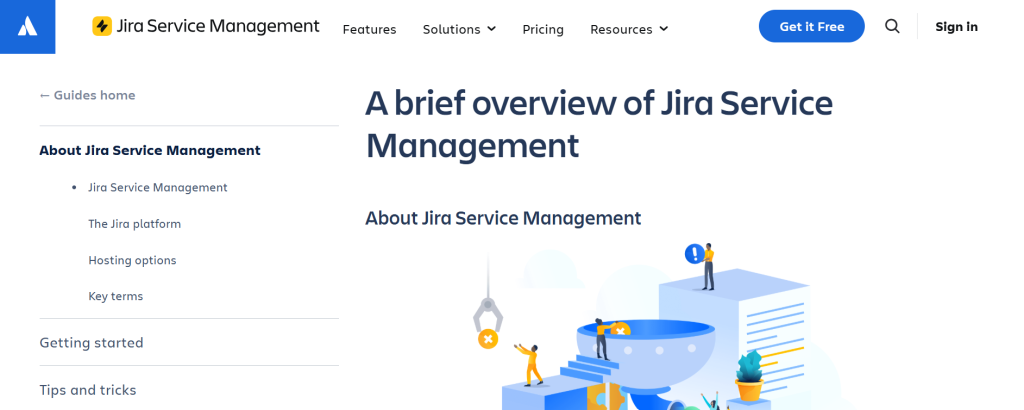Image resolution: width=1024 pixels, height=410 pixels.
Task: Open The Jira platform sidebar item
Action: [x=134, y=224]
